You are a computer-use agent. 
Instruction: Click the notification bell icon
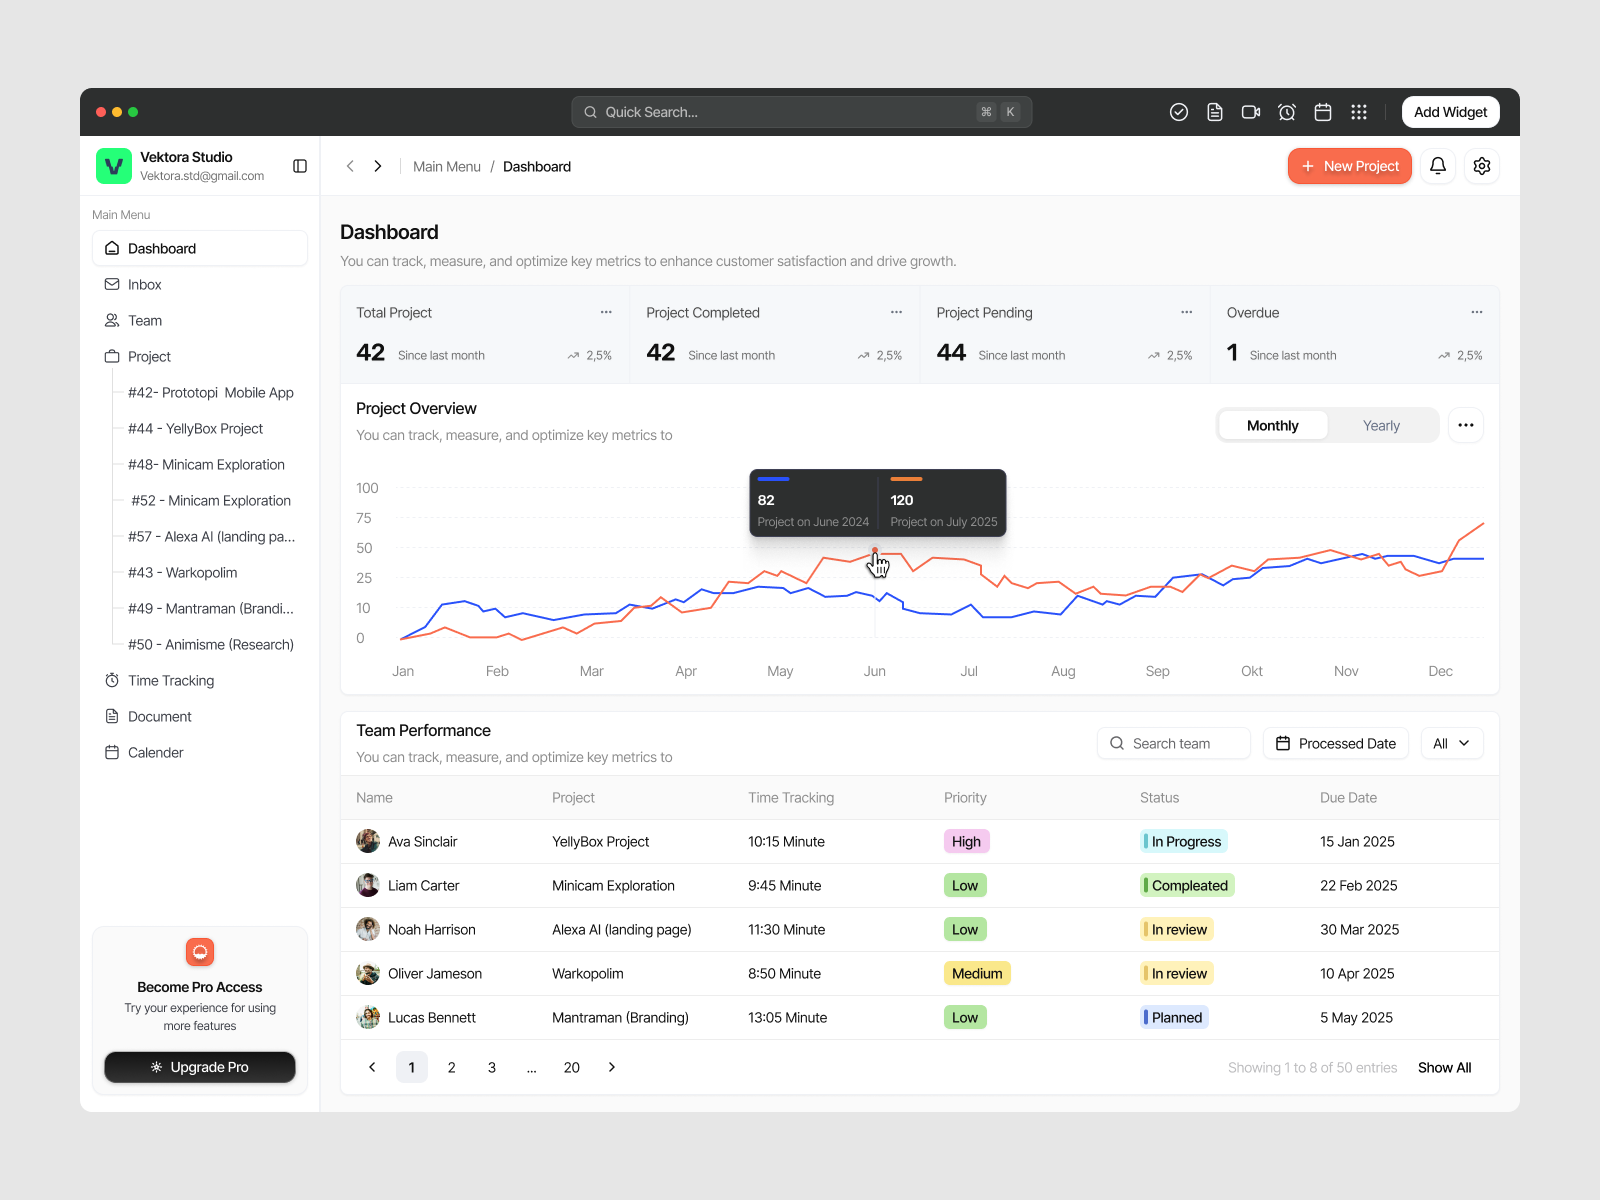pos(1438,166)
